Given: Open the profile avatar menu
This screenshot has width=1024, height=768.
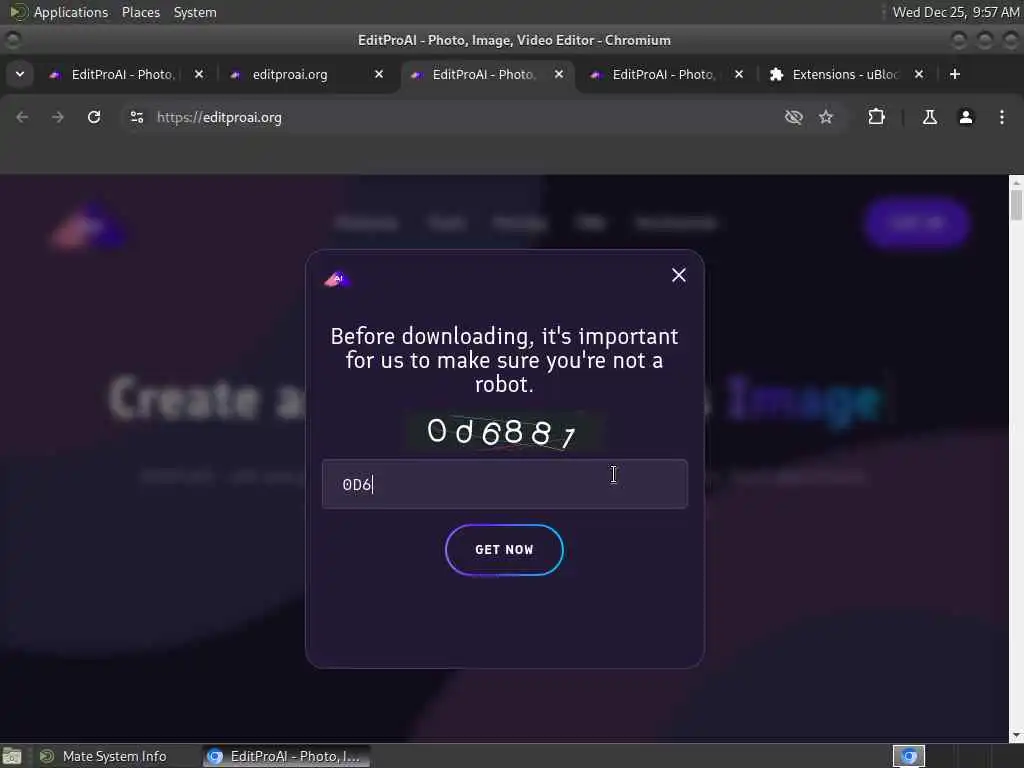Looking at the screenshot, I should click(x=966, y=117).
